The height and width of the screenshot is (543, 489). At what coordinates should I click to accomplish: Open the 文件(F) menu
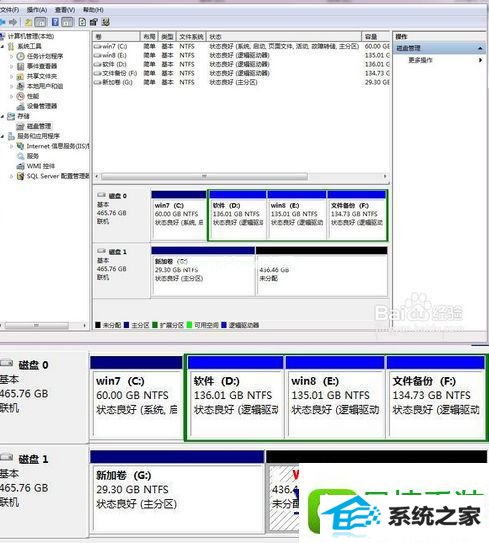coord(9,10)
